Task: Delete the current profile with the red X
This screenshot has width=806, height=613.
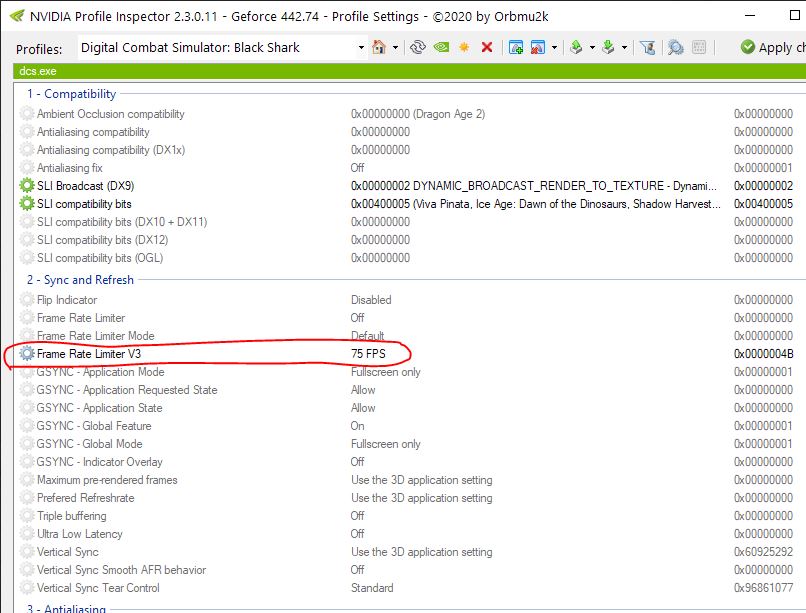Action: pos(487,47)
